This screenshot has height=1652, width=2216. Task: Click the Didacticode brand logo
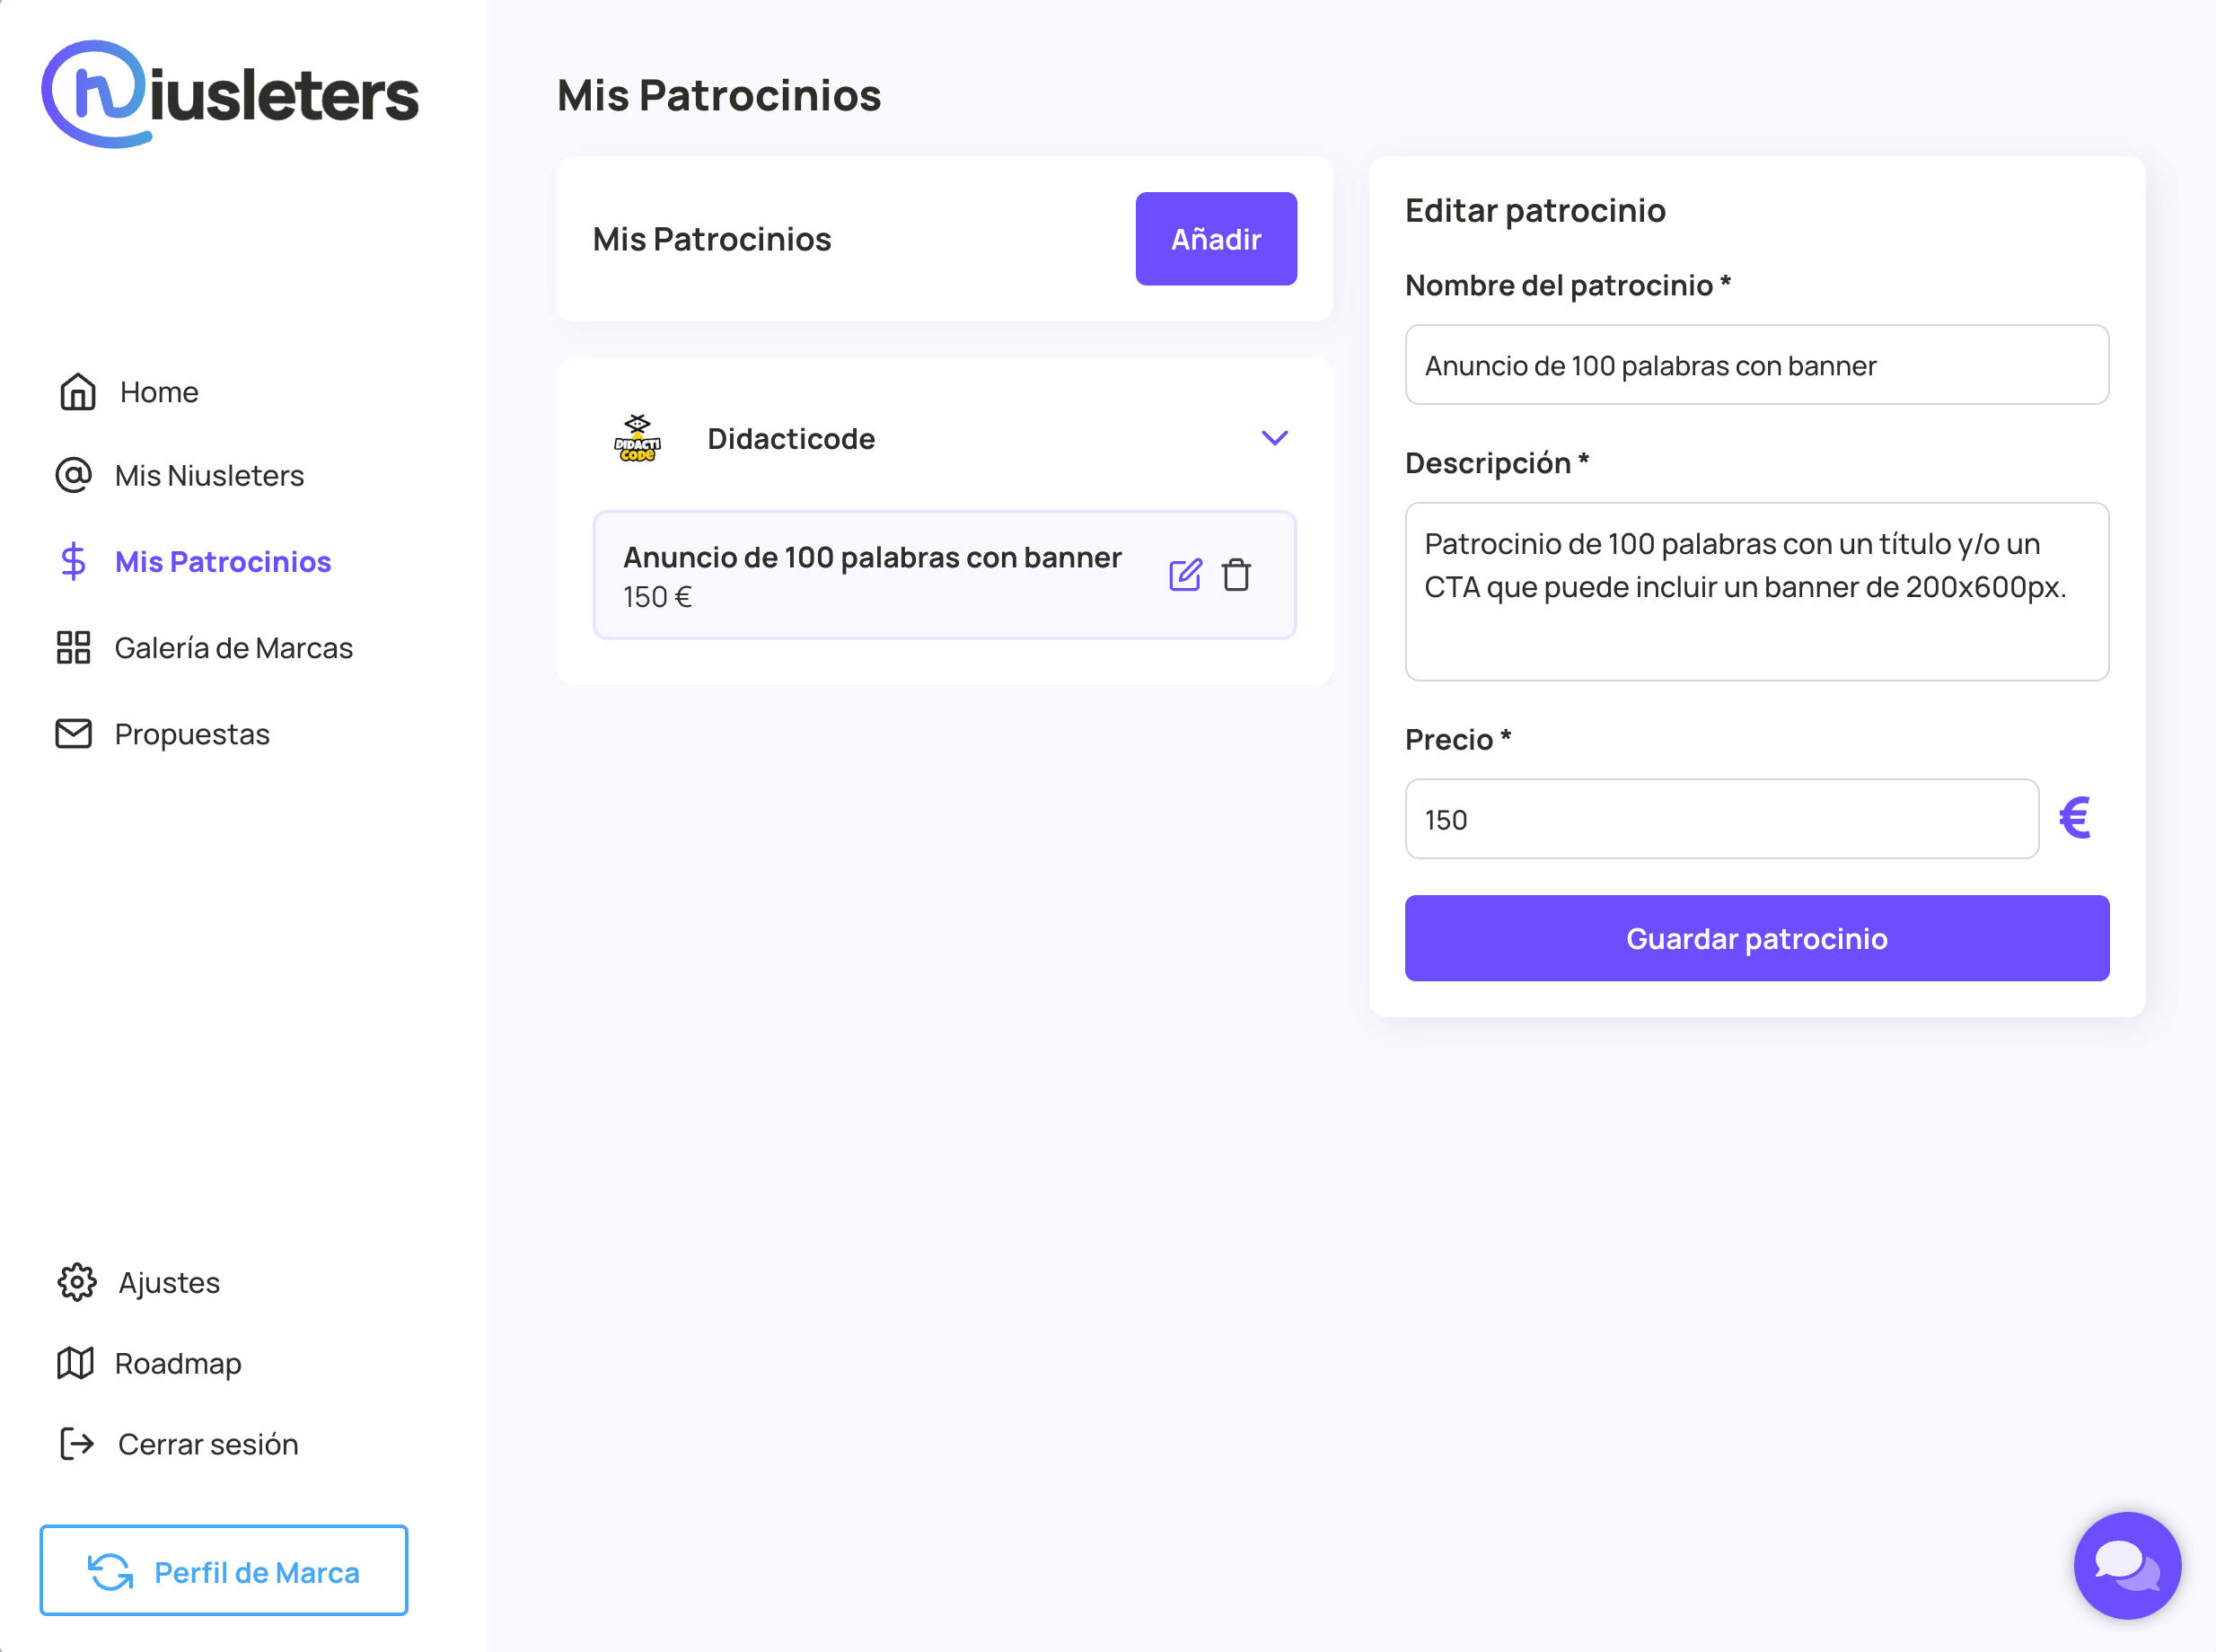(x=637, y=437)
